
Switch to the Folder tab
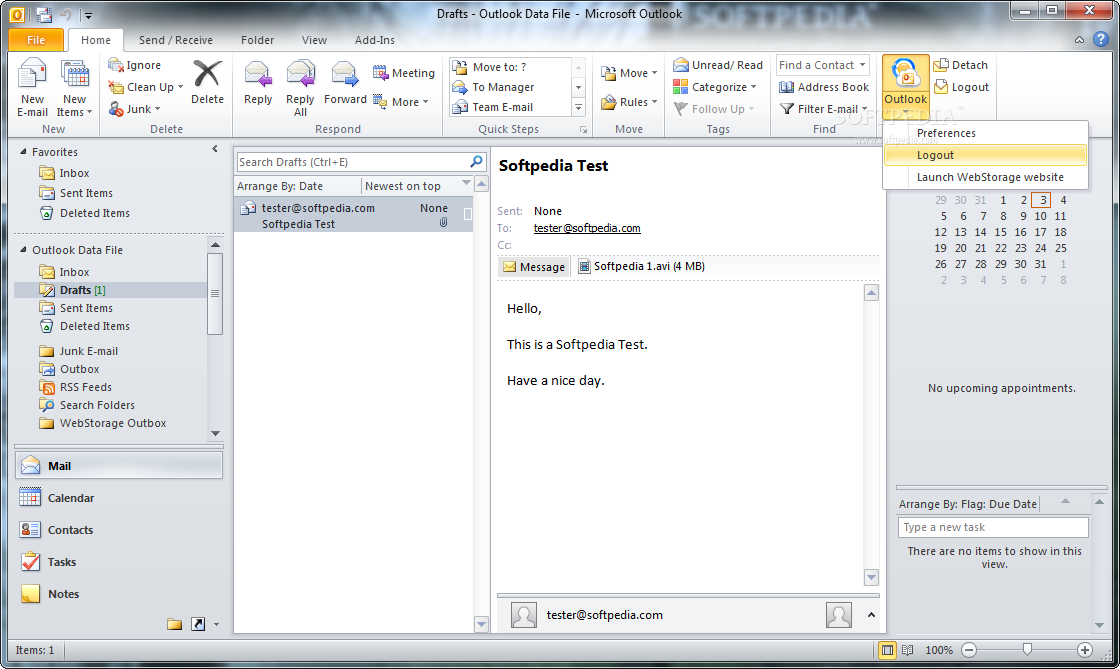click(x=257, y=40)
